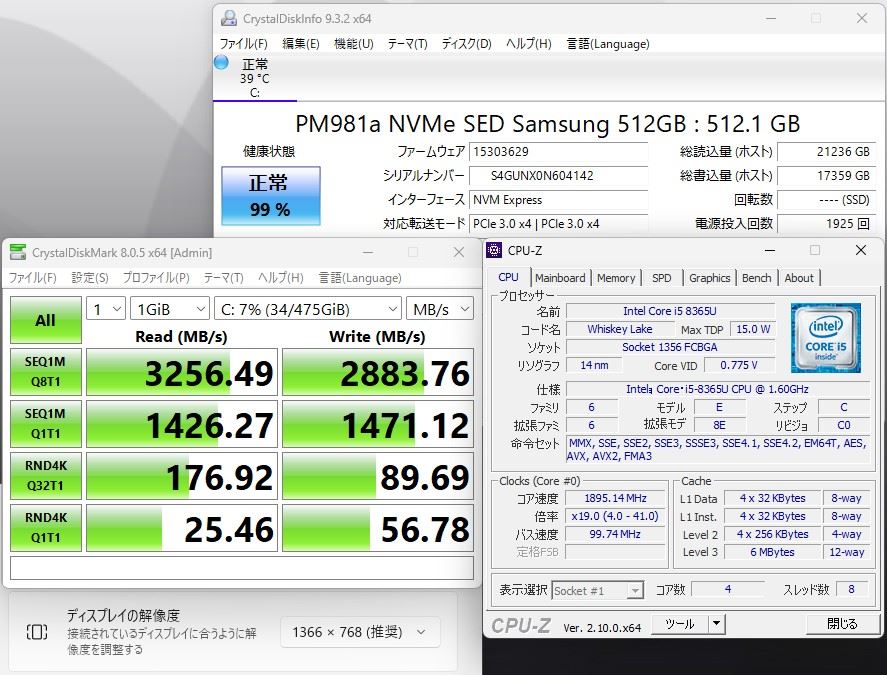The height and width of the screenshot is (675, 887).
Task: Click the CrystalDiskInfo app icon in title bar
Action: coord(229,18)
